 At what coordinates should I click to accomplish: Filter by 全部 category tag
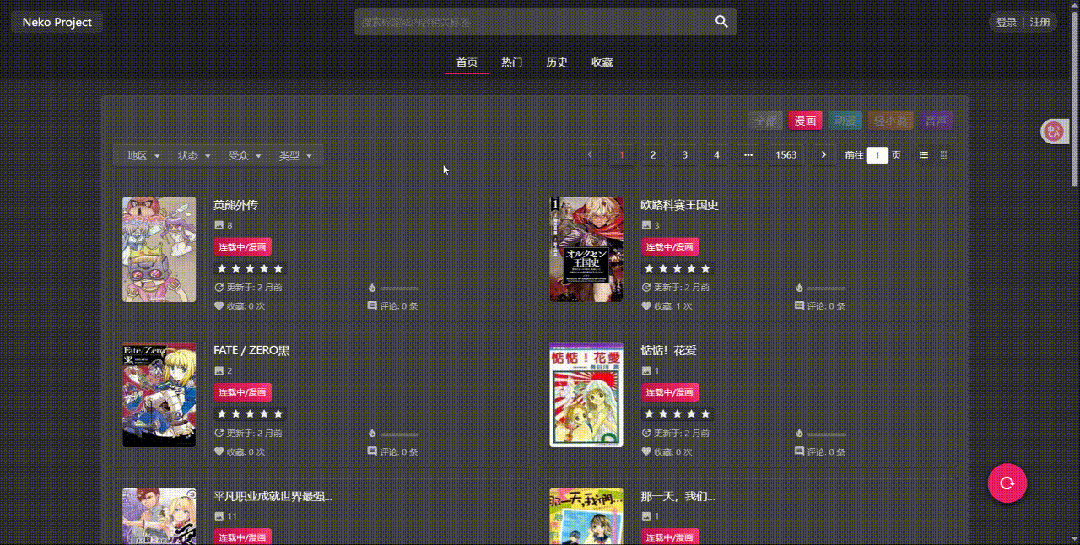coord(765,121)
